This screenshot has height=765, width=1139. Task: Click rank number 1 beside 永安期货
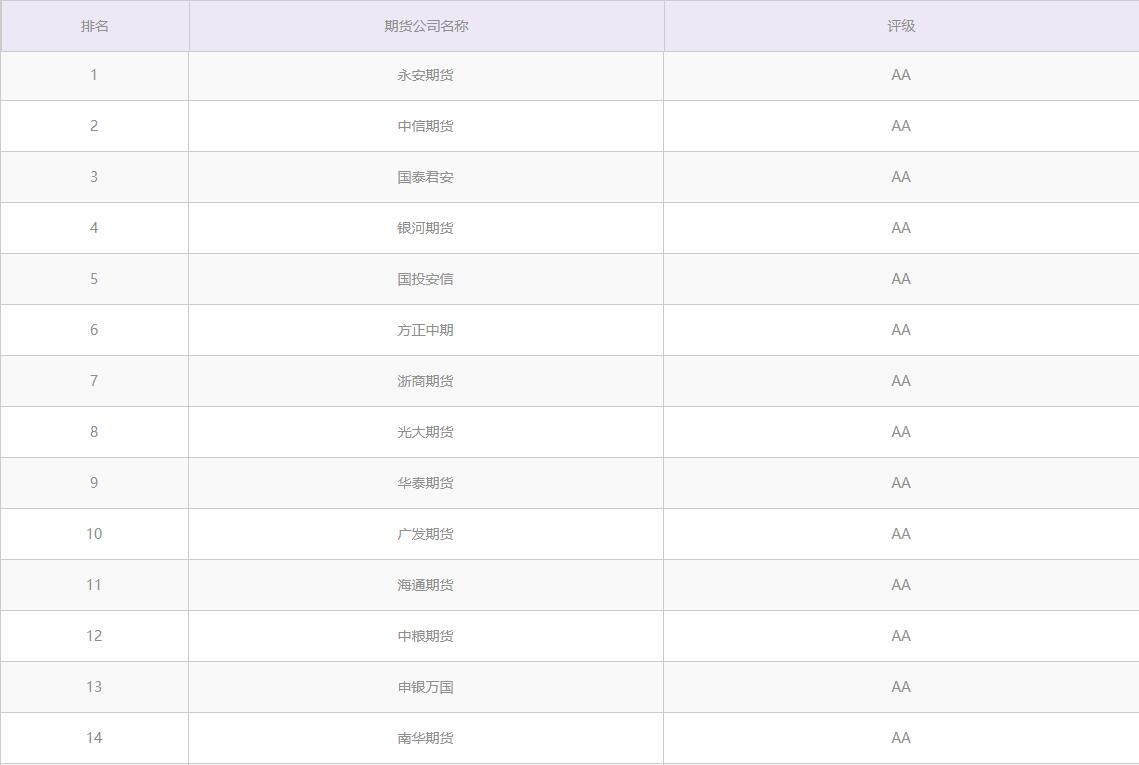click(x=94, y=75)
